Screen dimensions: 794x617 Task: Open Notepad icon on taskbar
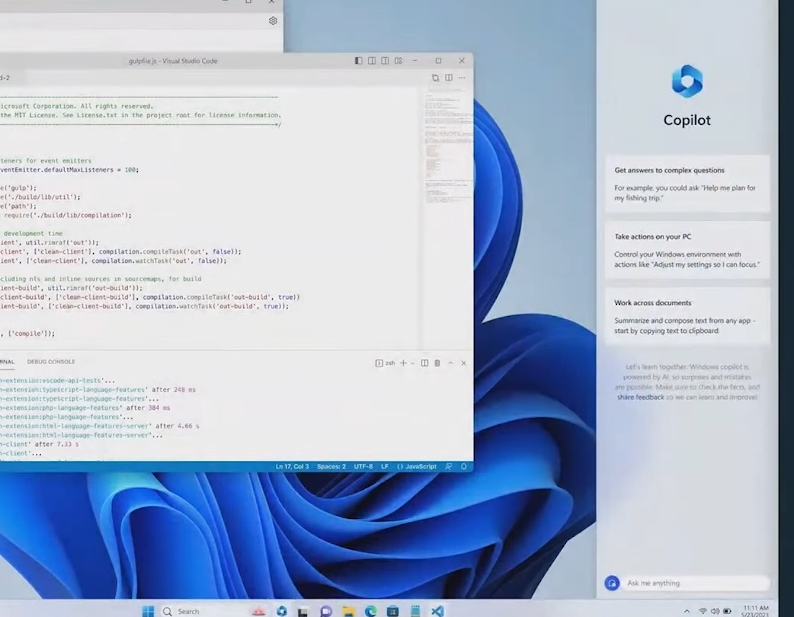point(415,611)
